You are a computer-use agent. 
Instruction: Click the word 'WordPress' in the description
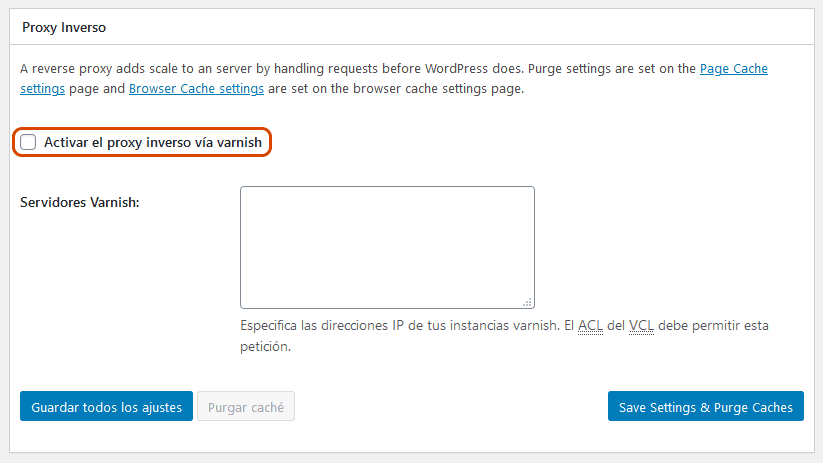(x=460, y=69)
